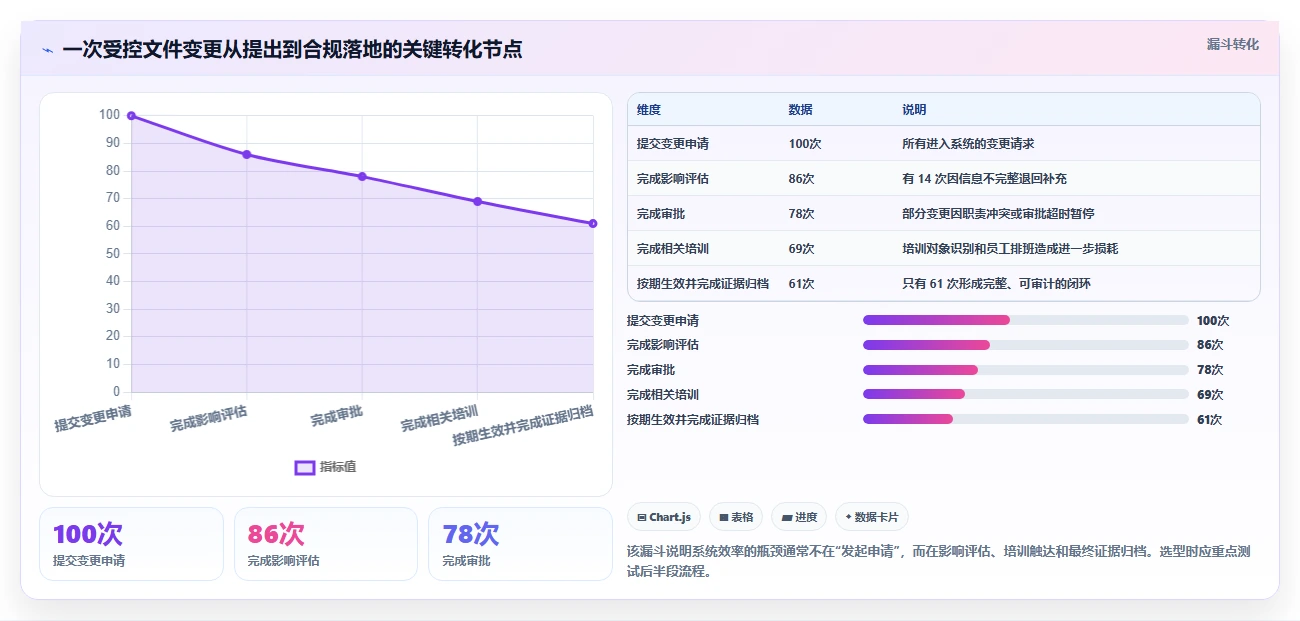The image size is (1300, 621).
Task: Click the 按期生效并完成证据归档 cell in the table
Action: (703, 283)
